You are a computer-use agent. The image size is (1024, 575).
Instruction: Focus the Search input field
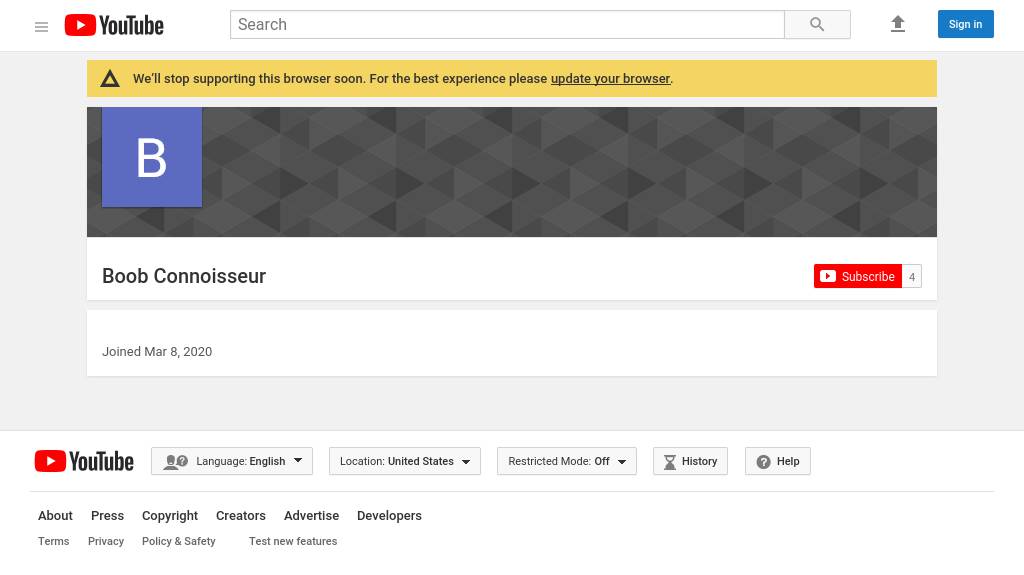click(507, 25)
